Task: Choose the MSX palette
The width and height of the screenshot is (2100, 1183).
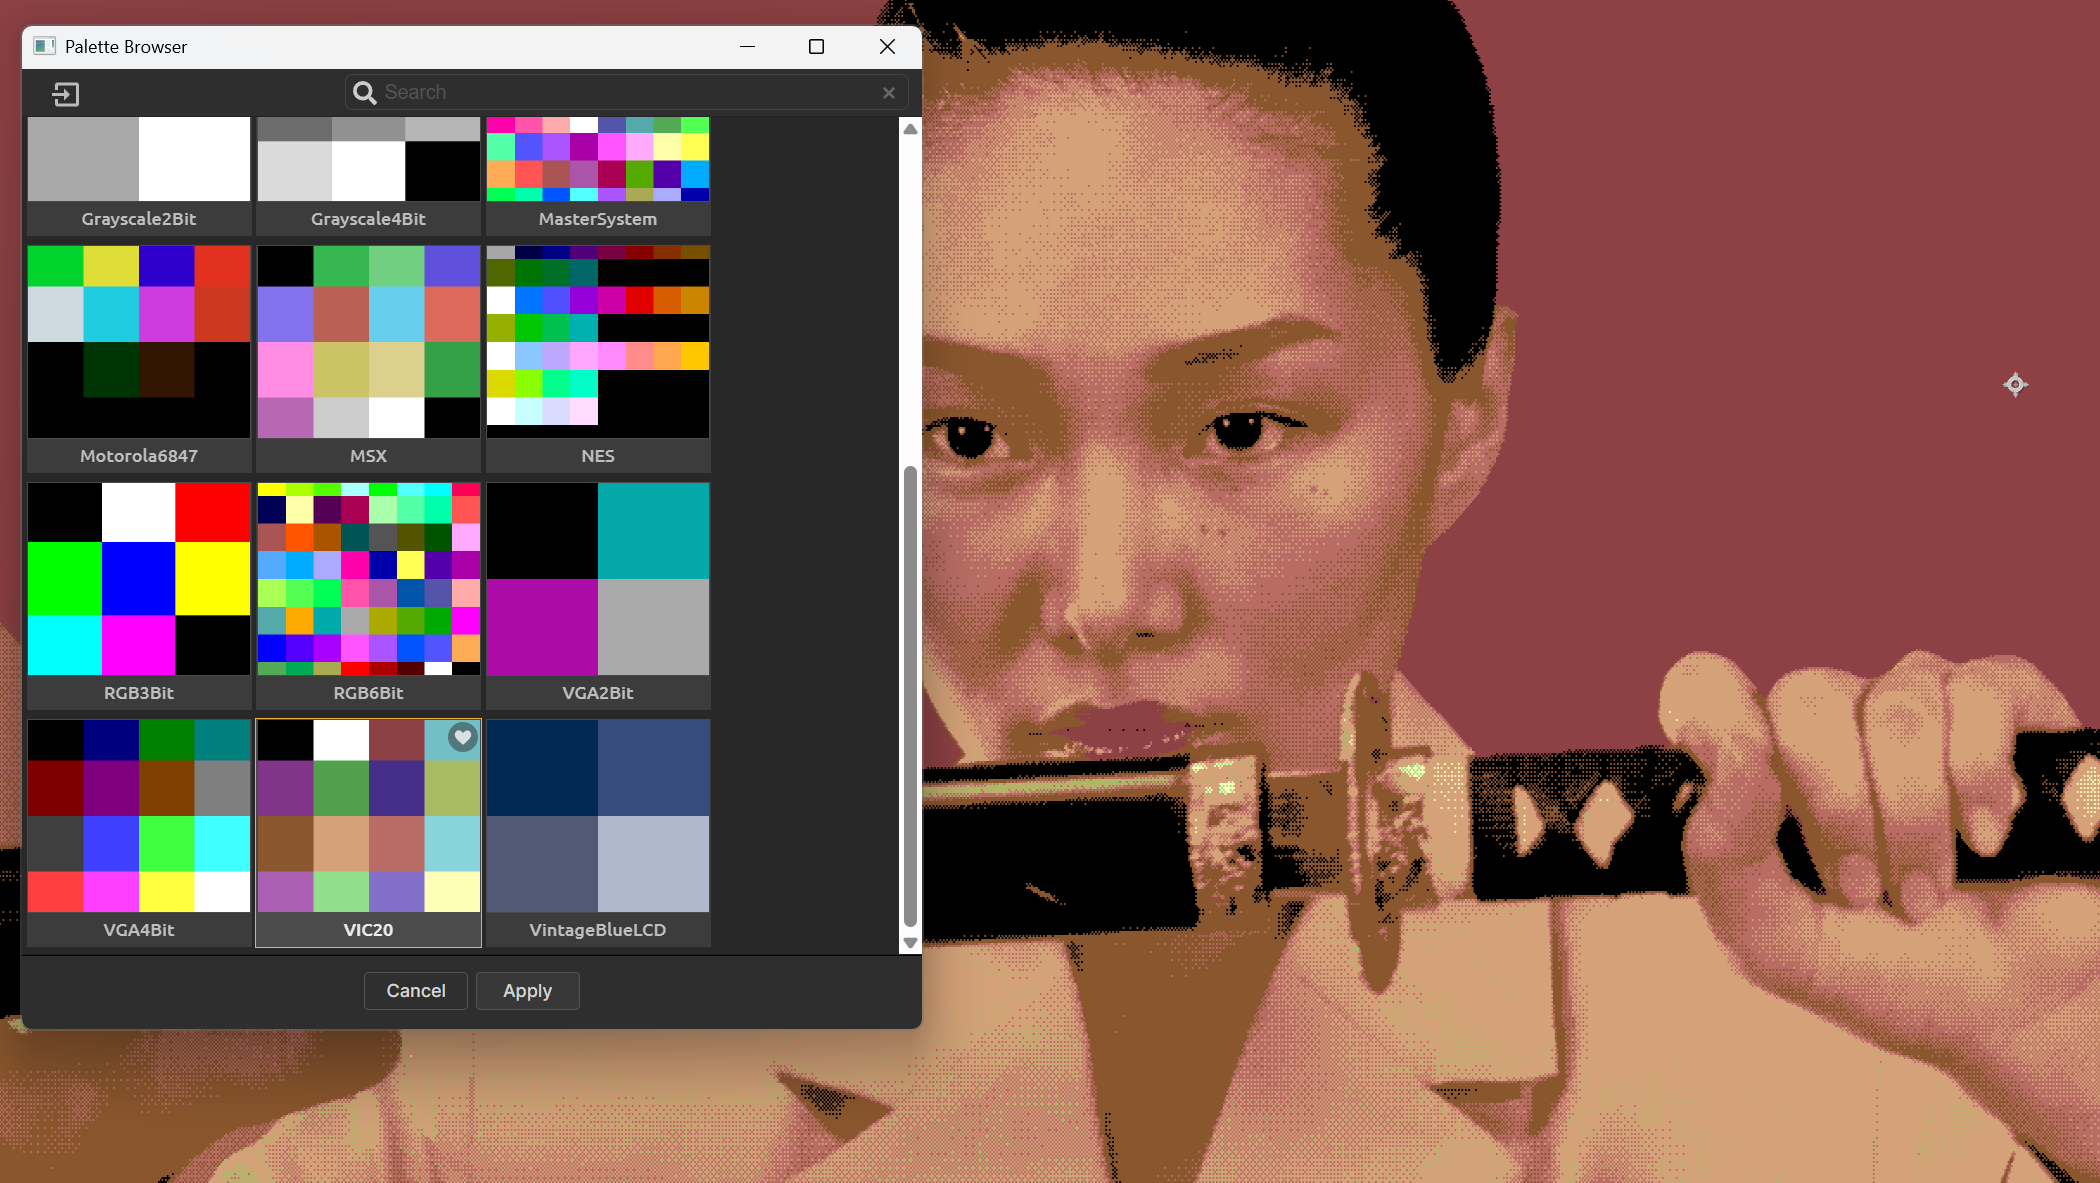Action: [368, 342]
